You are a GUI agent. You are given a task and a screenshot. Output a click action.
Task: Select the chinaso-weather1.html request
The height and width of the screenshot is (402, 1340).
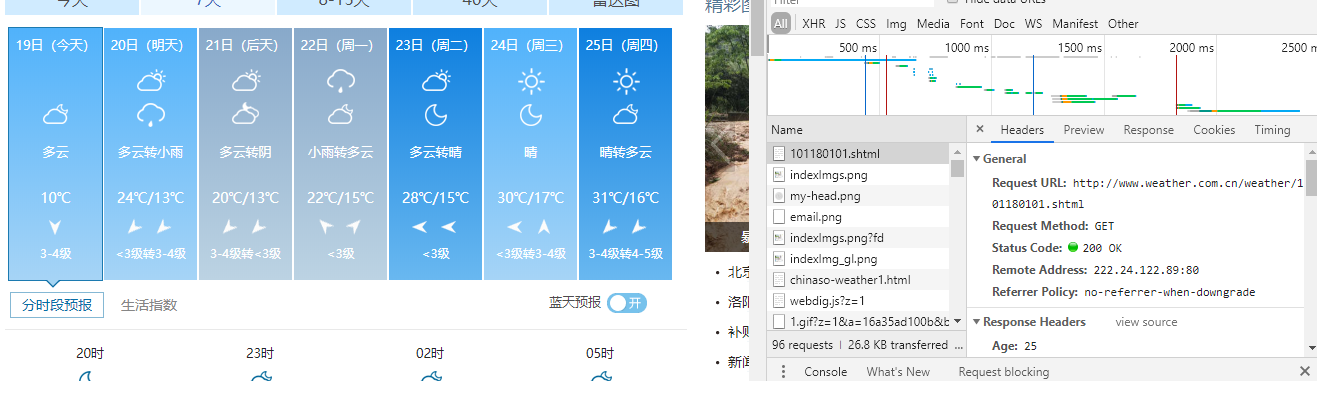[x=849, y=280]
